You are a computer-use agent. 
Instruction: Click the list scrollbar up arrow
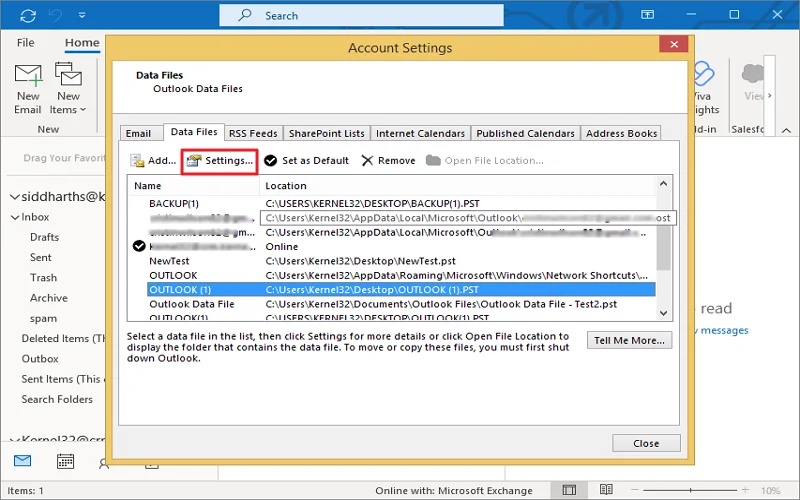coord(663,184)
